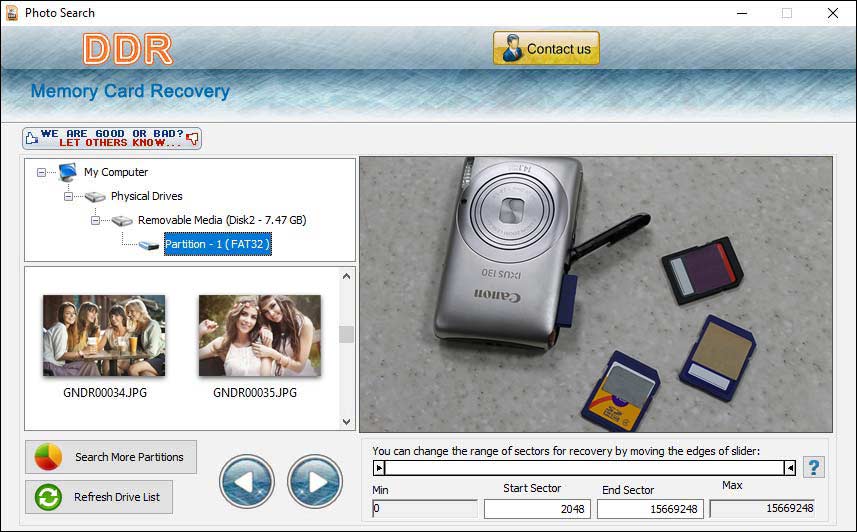Image resolution: width=857 pixels, height=532 pixels.
Task: Click the Partition - 1 drive icon
Action: pyautogui.click(x=149, y=245)
